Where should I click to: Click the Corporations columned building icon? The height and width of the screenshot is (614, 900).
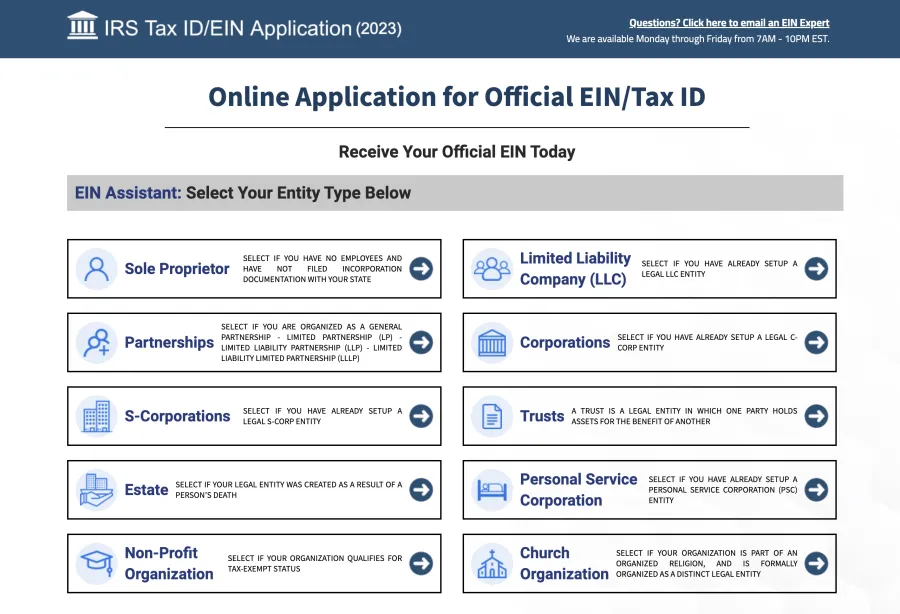click(x=492, y=343)
